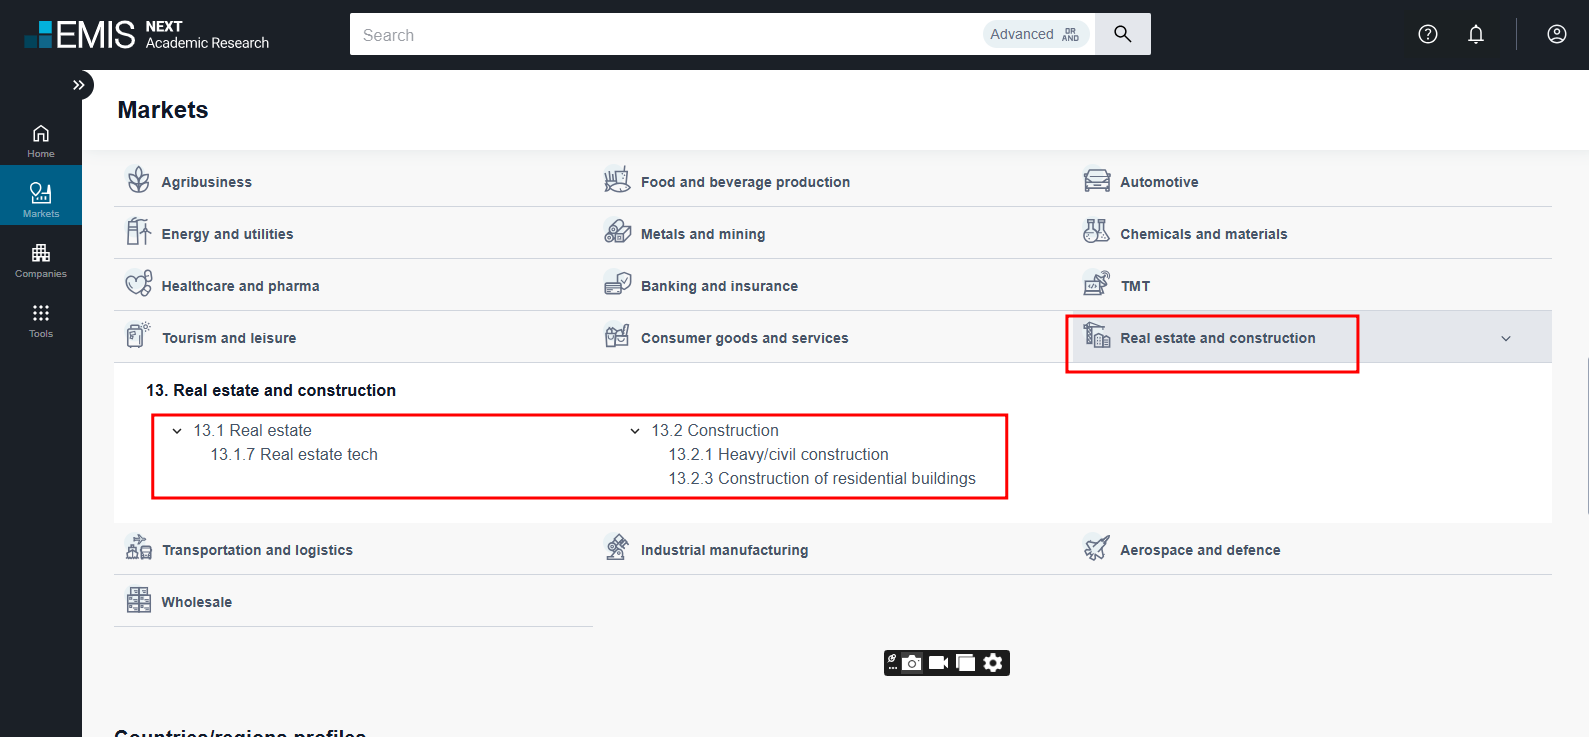Open the Tools grid menu

pos(41,320)
